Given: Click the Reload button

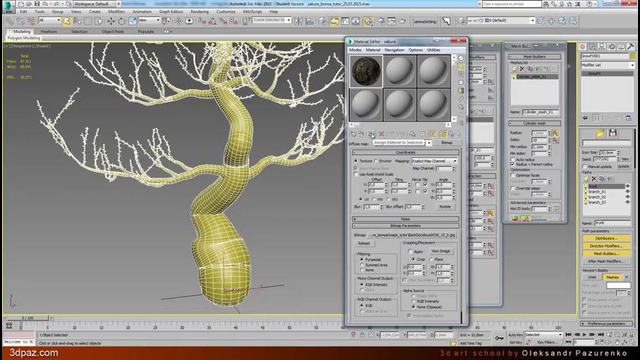Looking at the screenshot, I should point(364,243).
